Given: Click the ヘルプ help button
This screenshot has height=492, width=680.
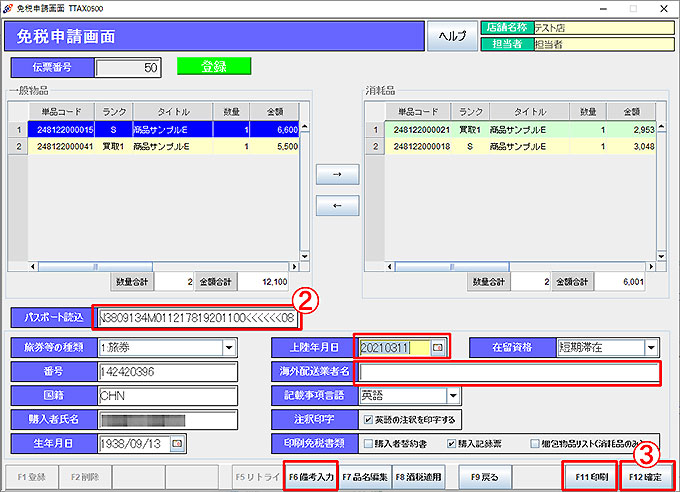Looking at the screenshot, I should click(x=453, y=37).
